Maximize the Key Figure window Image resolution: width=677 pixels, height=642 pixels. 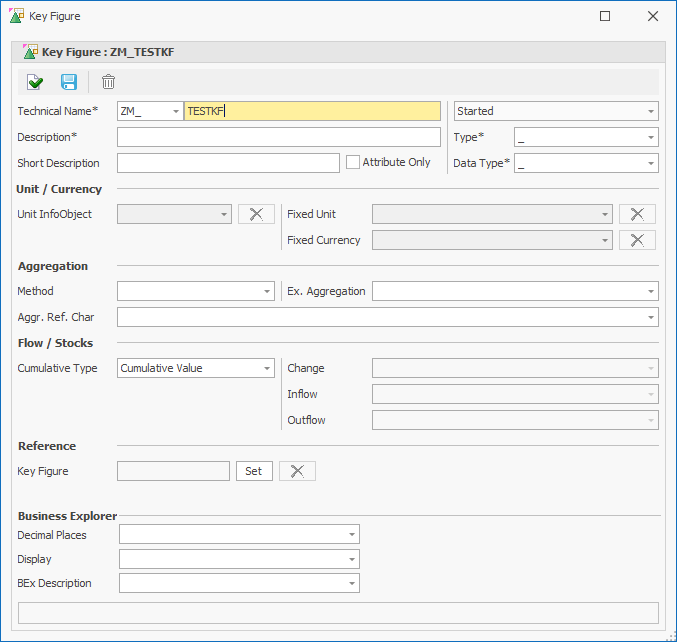click(x=605, y=16)
